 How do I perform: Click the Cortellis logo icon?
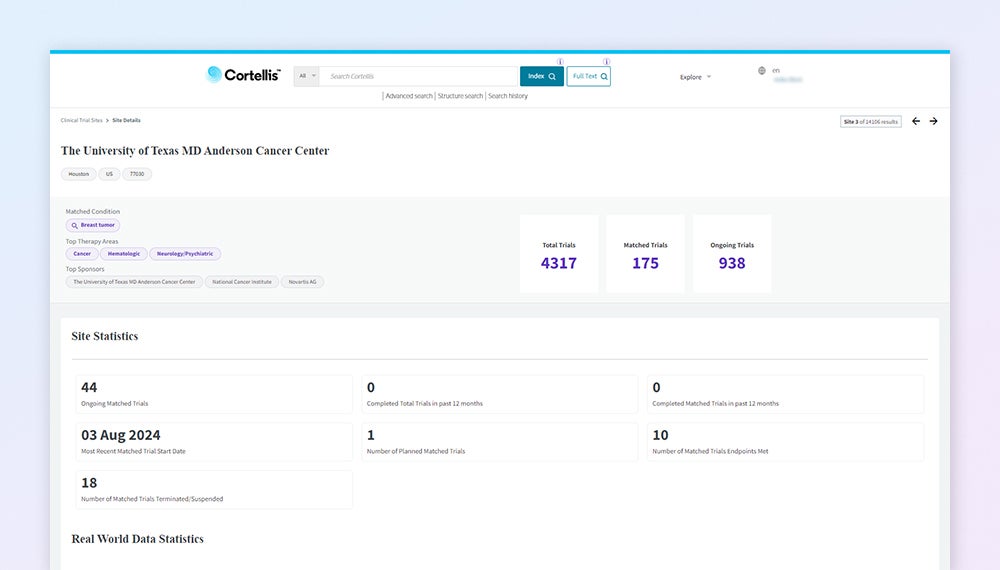(214, 74)
